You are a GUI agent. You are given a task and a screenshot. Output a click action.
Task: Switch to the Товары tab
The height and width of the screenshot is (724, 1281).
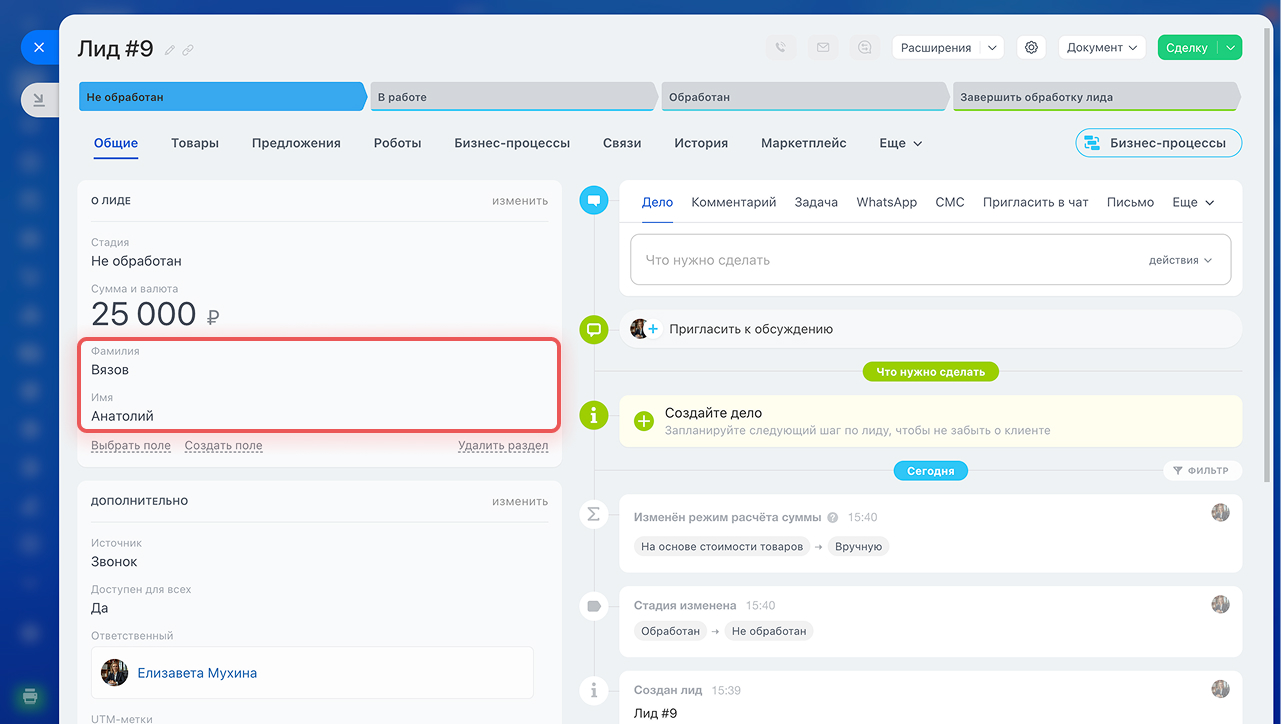click(x=195, y=143)
